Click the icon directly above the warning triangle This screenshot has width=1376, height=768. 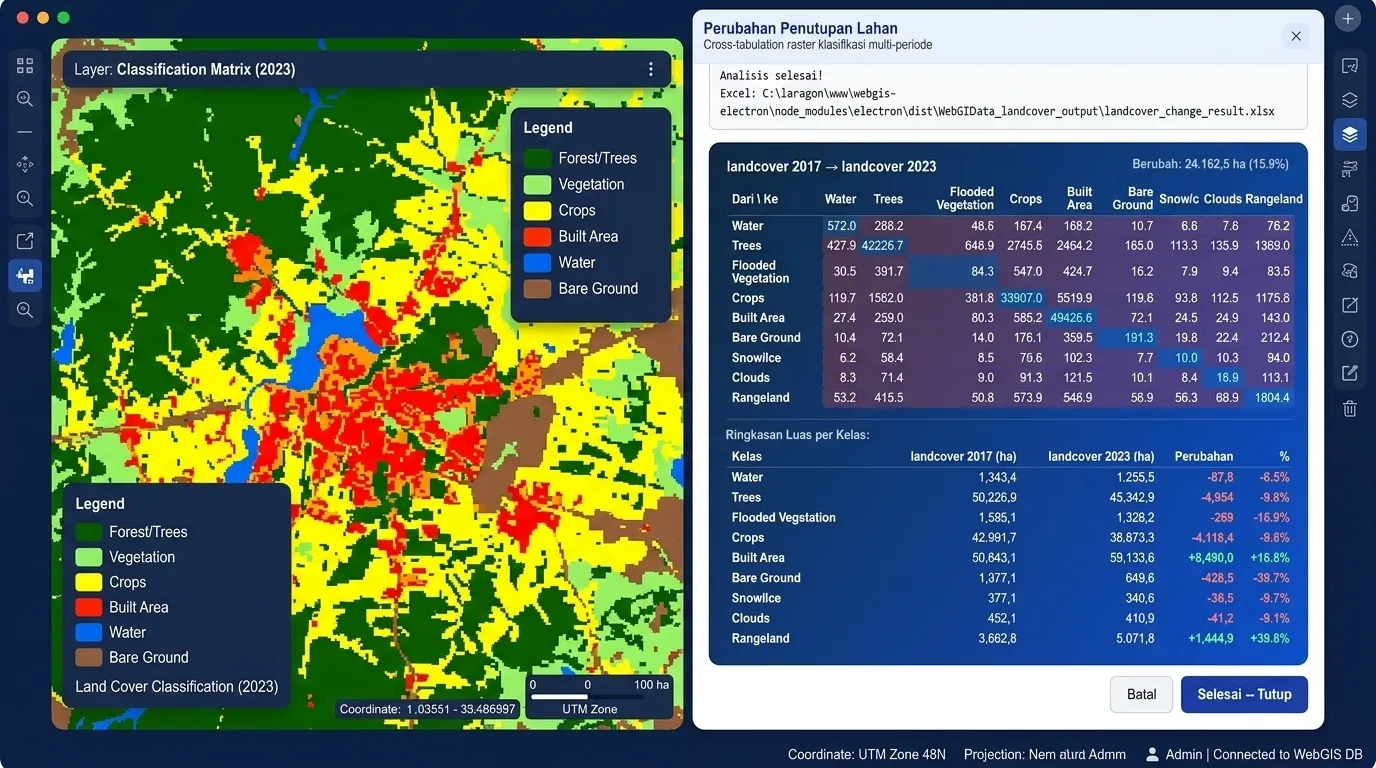point(1350,204)
